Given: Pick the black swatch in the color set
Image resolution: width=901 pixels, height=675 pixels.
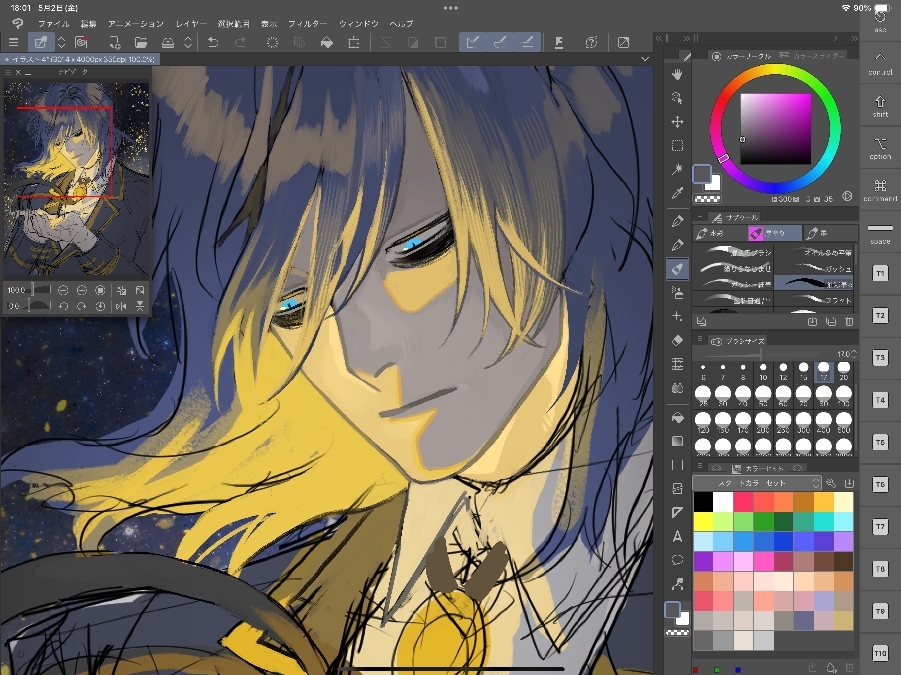Looking at the screenshot, I should pyautogui.click(x=703, y=501).
